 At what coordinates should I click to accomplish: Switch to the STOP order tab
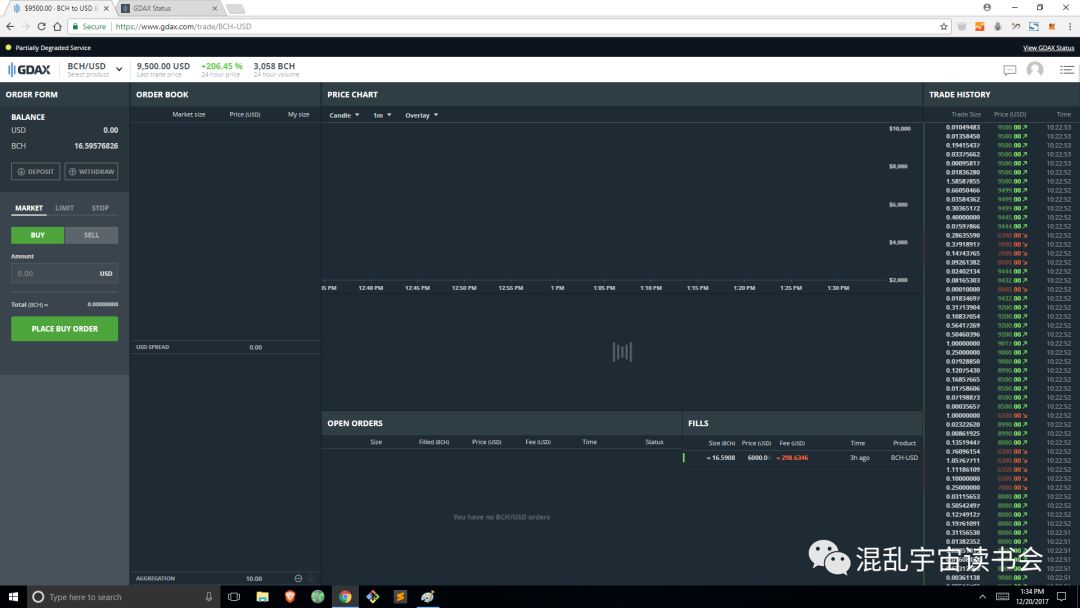point(101,208)
